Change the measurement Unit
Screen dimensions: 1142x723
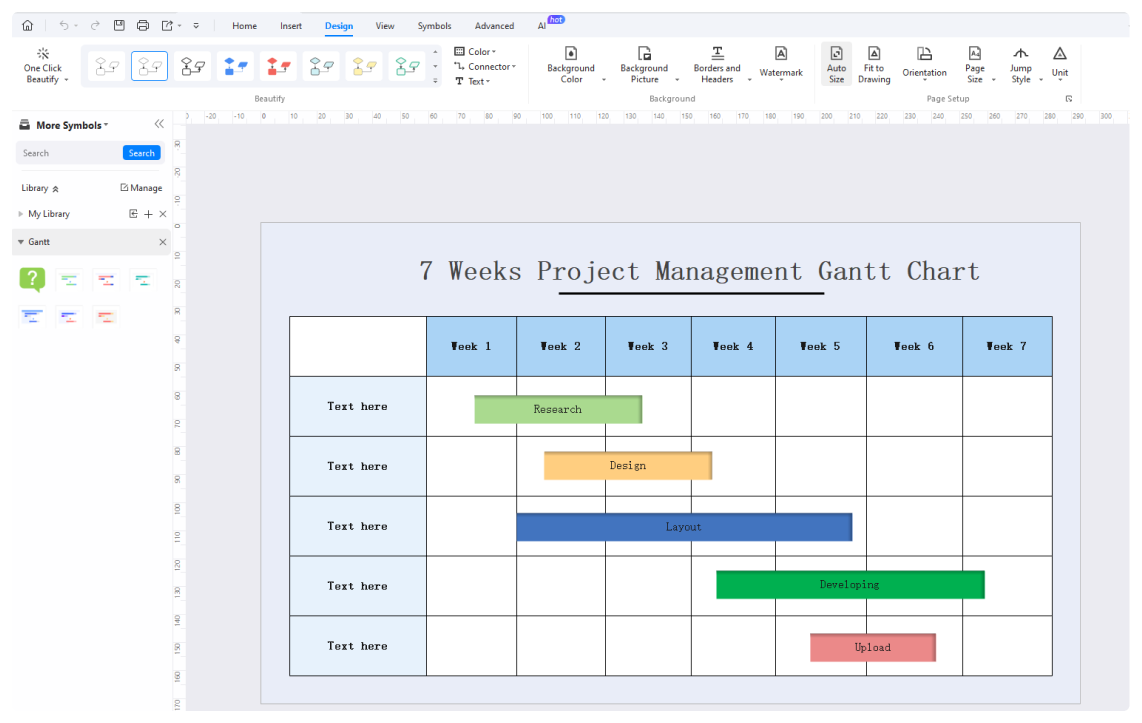1060,64
